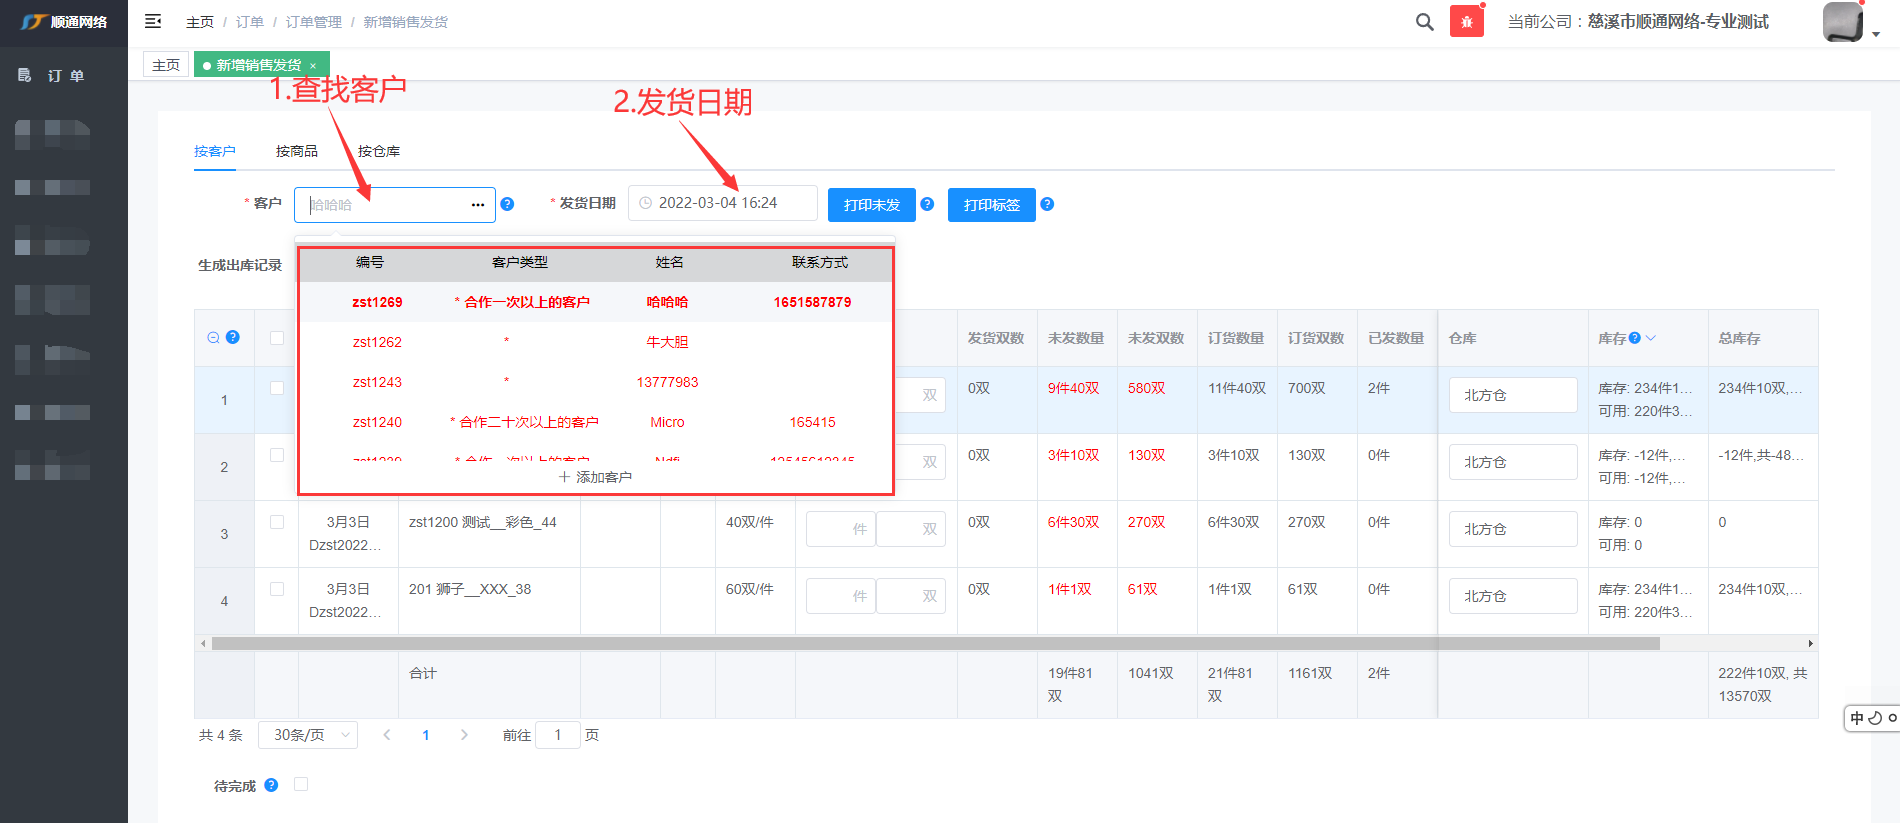
Task: Click the red bug report icon
Action: 1466,22
